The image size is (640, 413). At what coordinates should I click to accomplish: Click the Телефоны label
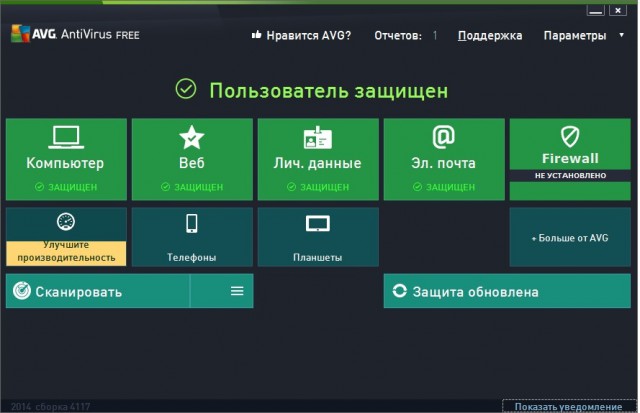coord(191,257)
